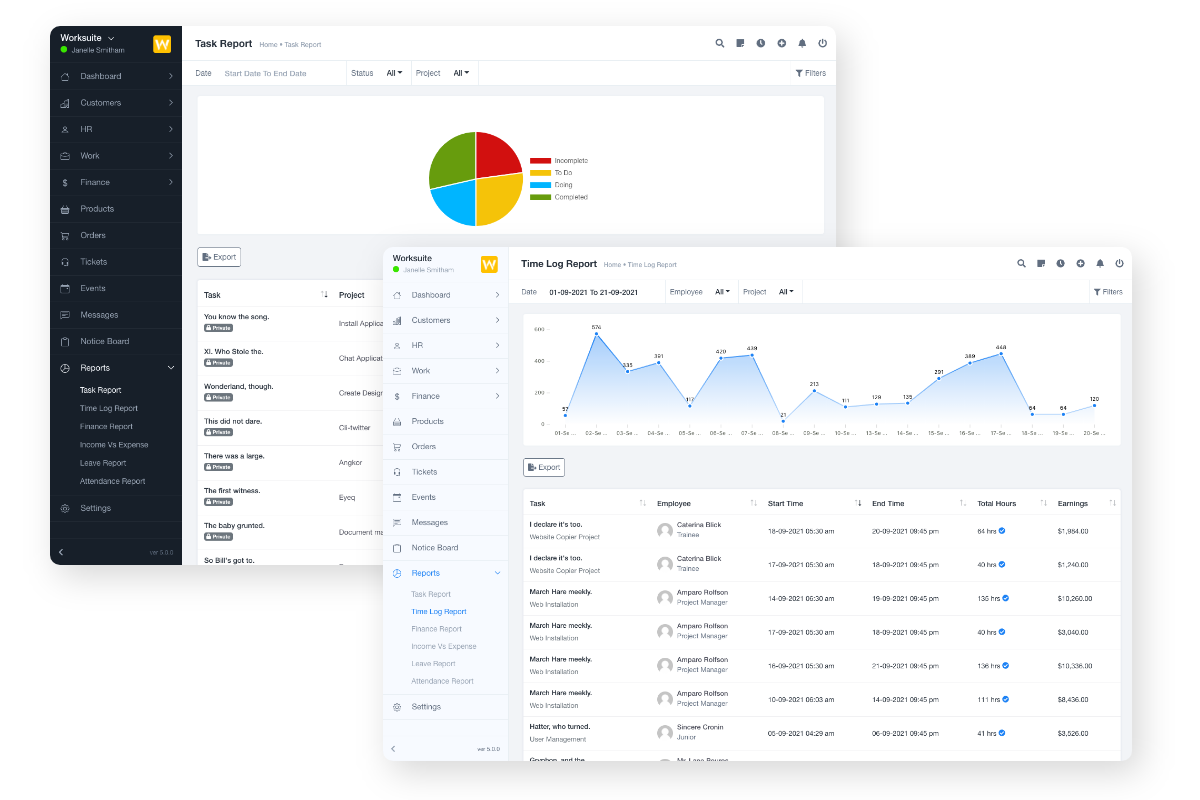
Task: Open the Employee dropdown in Time Log Report
Action: [722, 292]
